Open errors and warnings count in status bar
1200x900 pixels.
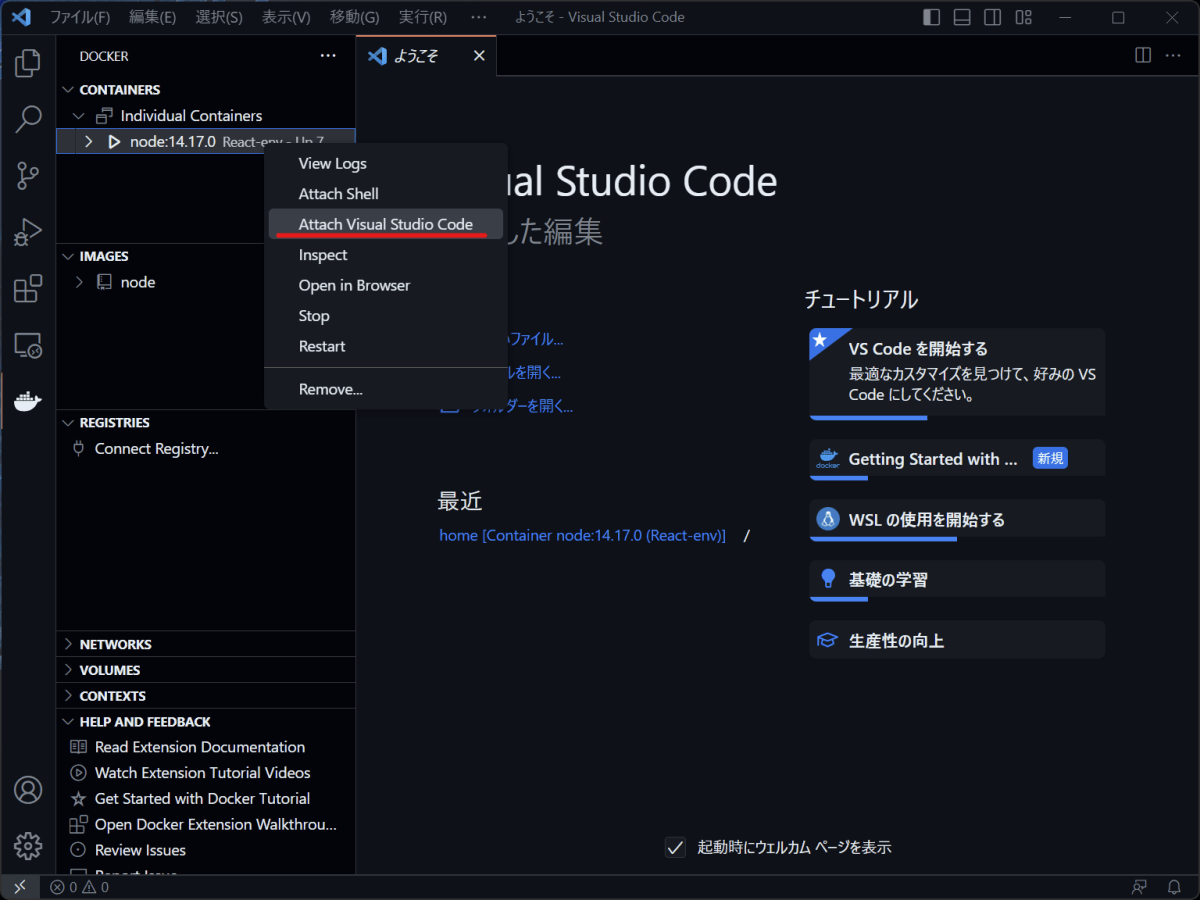[x=80, y=887]
